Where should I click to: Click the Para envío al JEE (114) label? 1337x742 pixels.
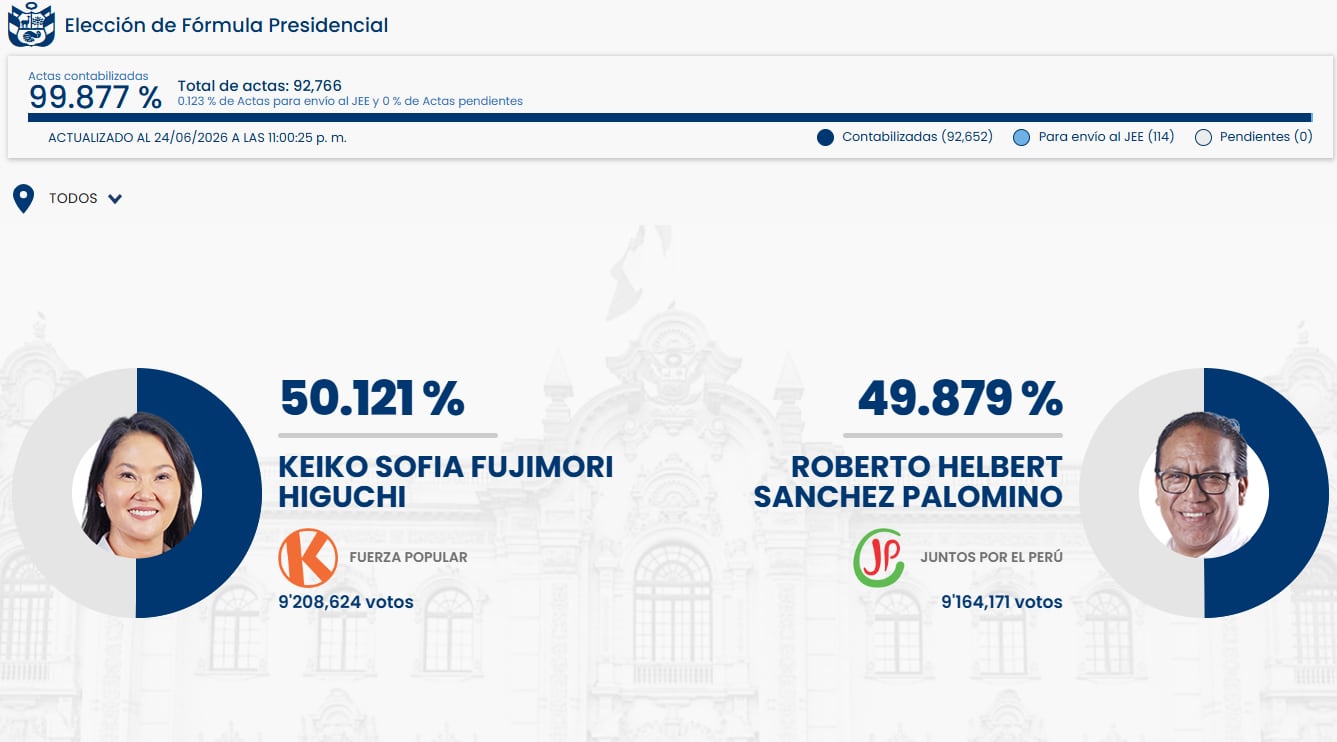click(x=1106, y=137)
